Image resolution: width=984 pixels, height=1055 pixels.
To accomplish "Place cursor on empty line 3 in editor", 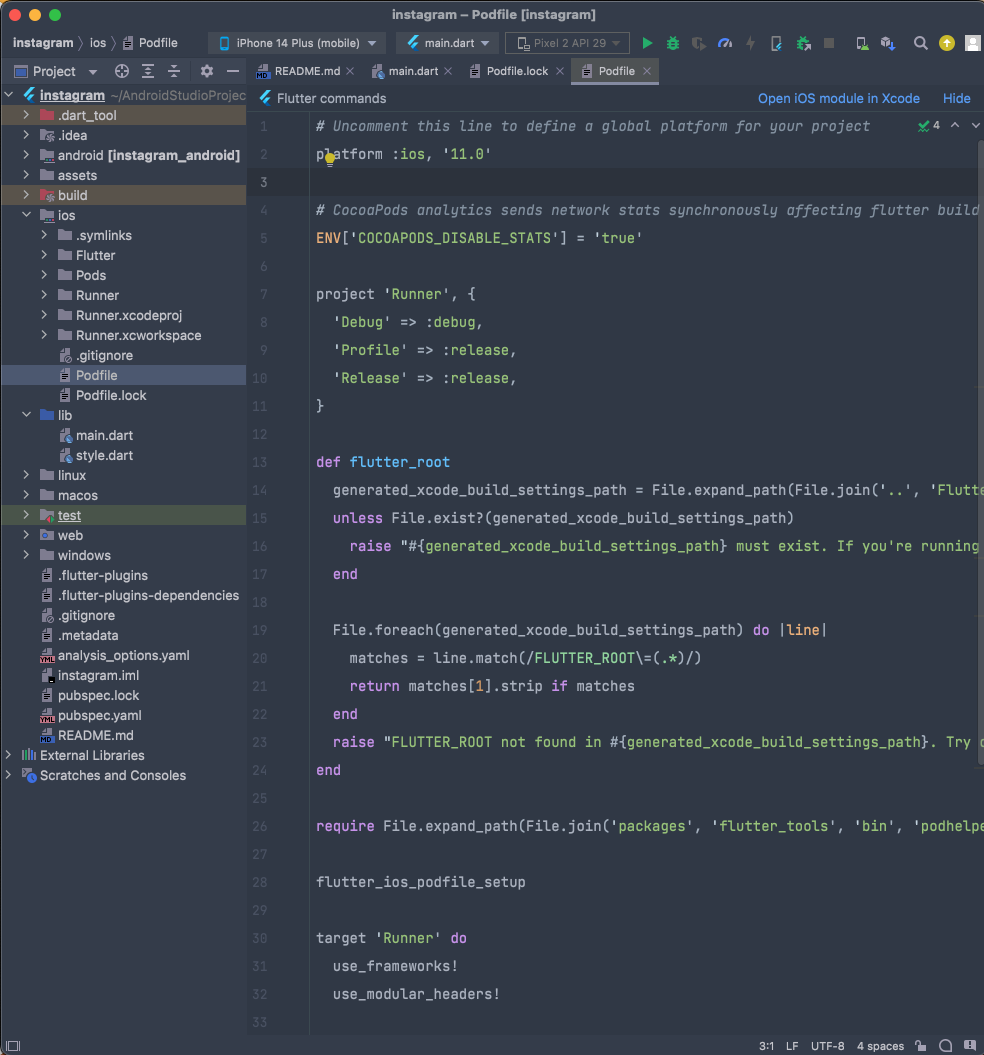I will pos(643,182).
